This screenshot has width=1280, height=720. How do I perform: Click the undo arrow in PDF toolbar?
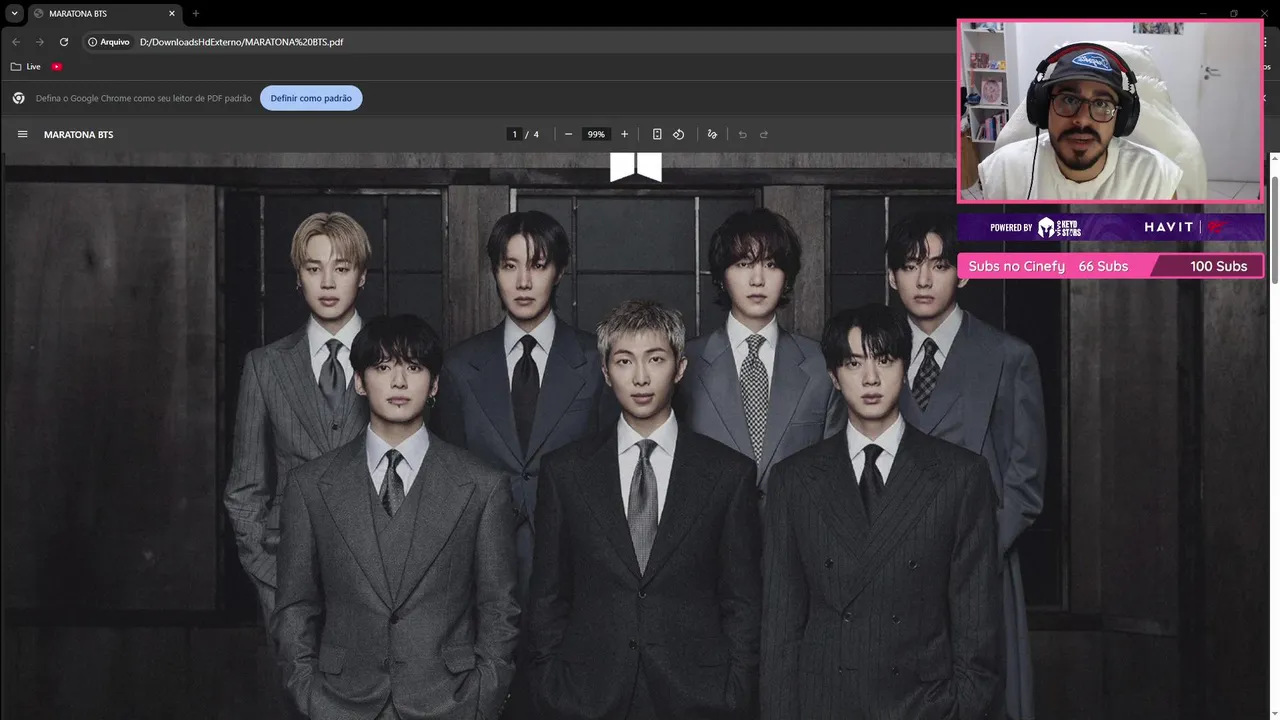[x=742, y=134]
